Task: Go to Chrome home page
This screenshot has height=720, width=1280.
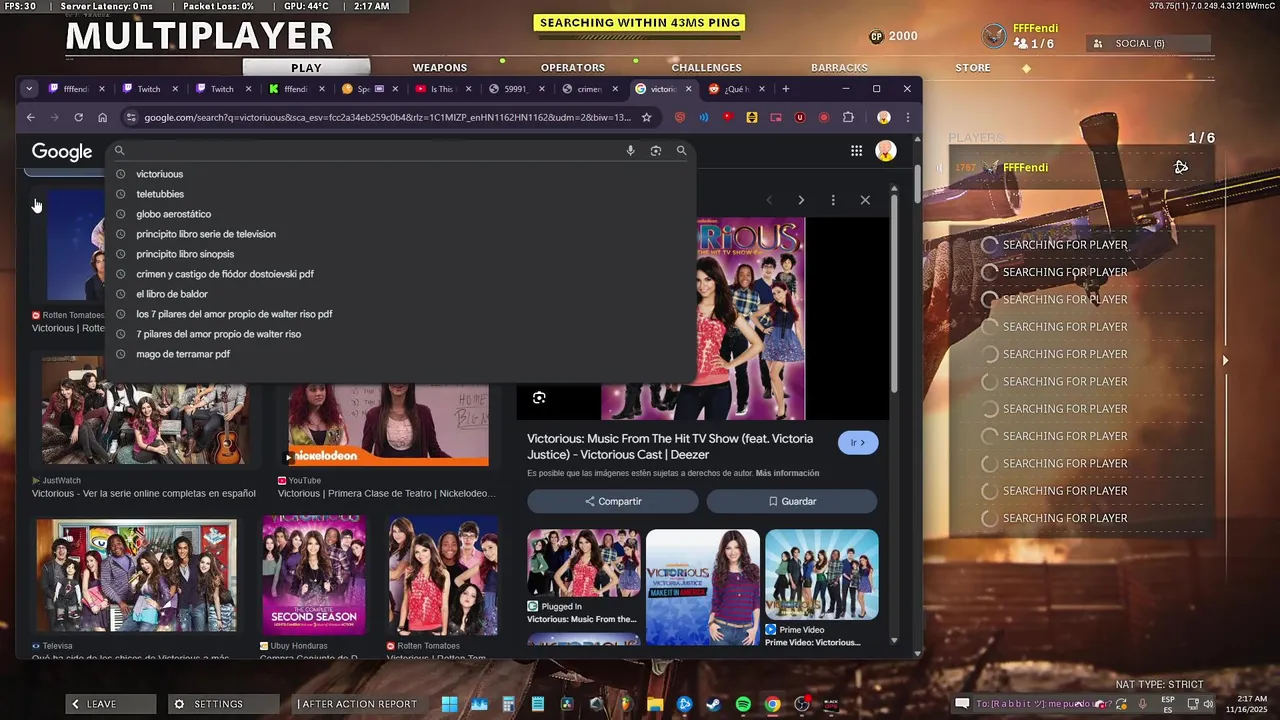Action: click(102, 117)
